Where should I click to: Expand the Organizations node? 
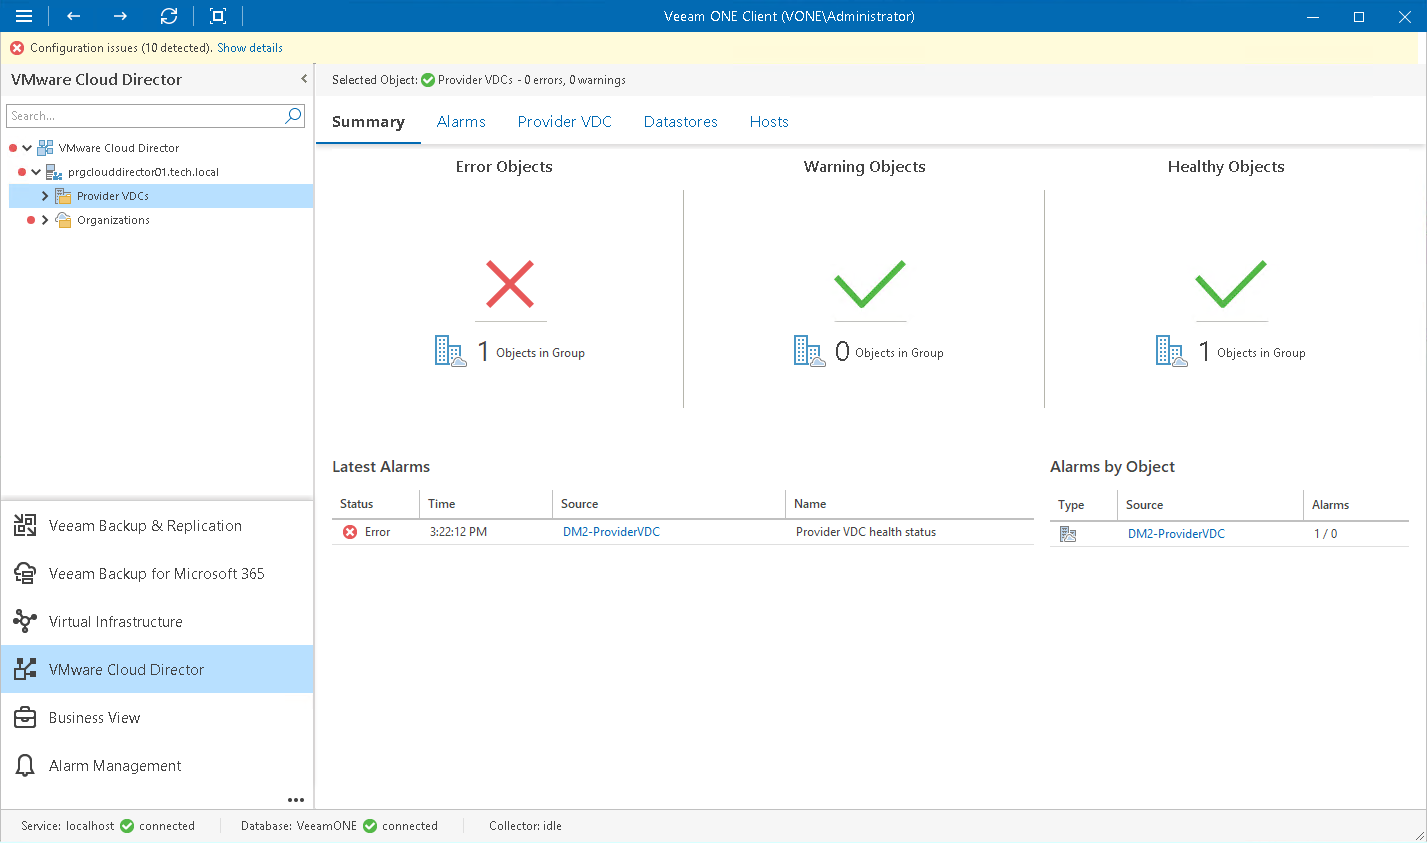click(45, 220)
